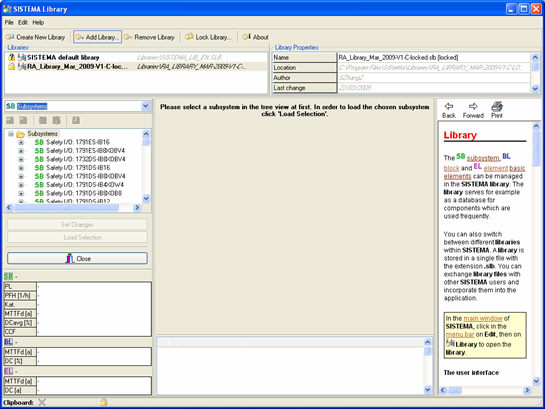Maximize the SISTEMA Library window

pyautogui.click(x=523, y=9)
